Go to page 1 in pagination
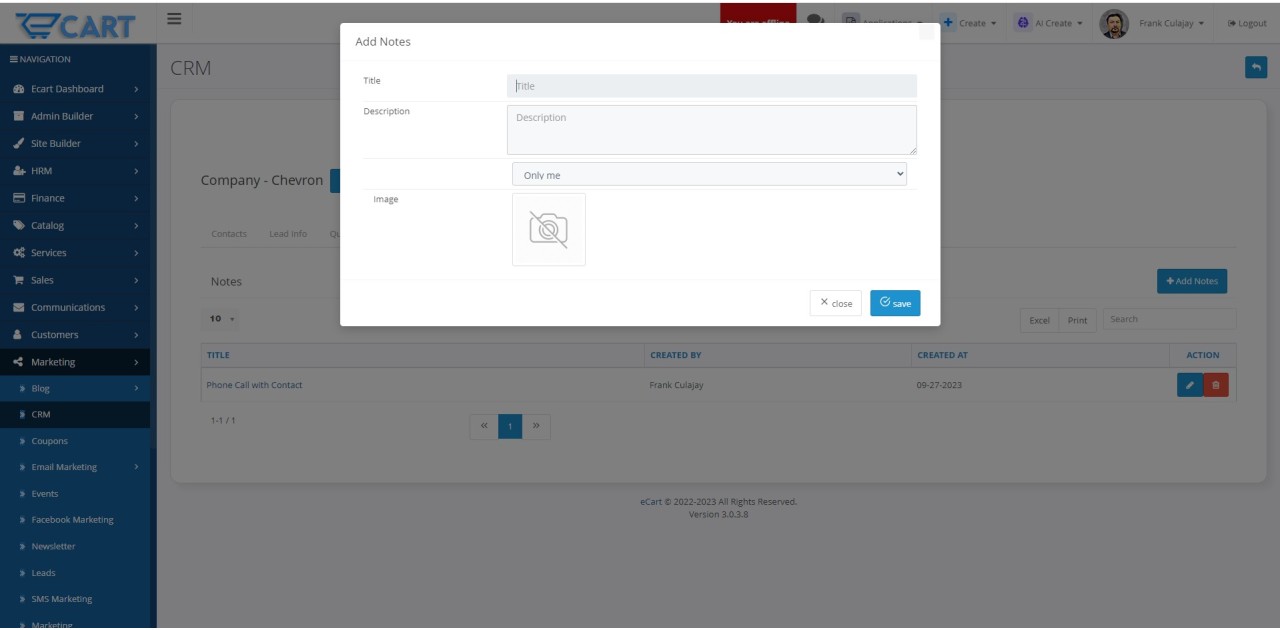 [510, 427]
